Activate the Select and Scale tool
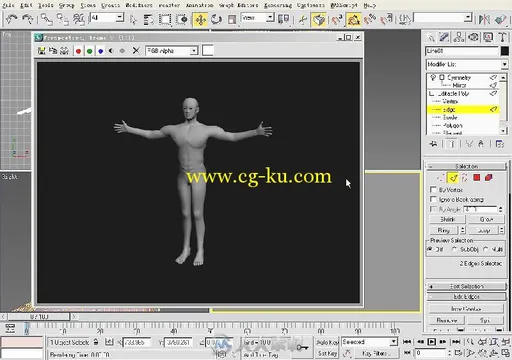Screen dimensions: 512x360 coord(232,20)
